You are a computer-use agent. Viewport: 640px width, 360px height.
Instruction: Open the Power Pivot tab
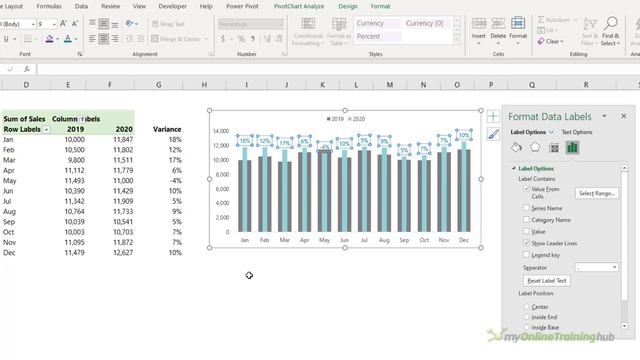242,6
